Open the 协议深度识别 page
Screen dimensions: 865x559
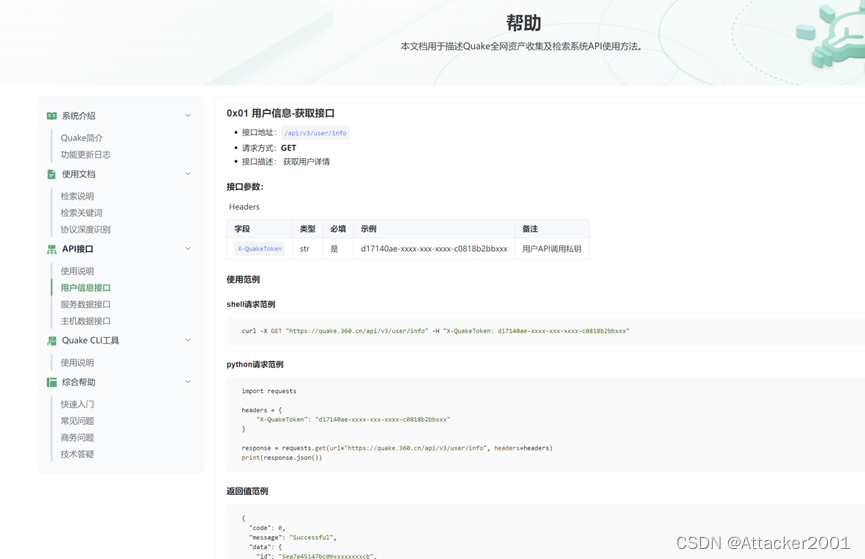pyautogui.click(x=86, y=230)
